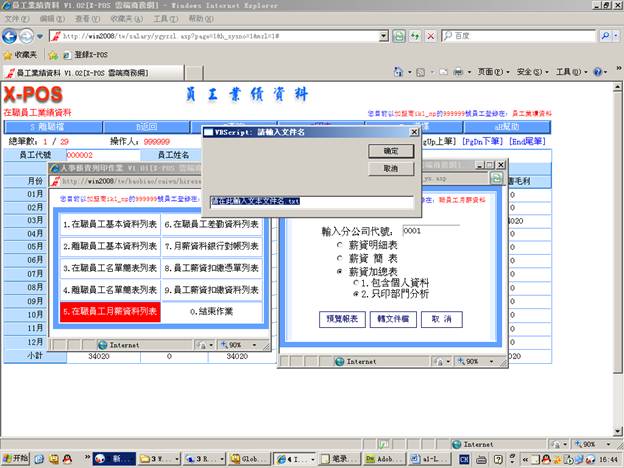624x468 pixels.
Task: Open the address bar URL dropdown
Action: point(384,36)
